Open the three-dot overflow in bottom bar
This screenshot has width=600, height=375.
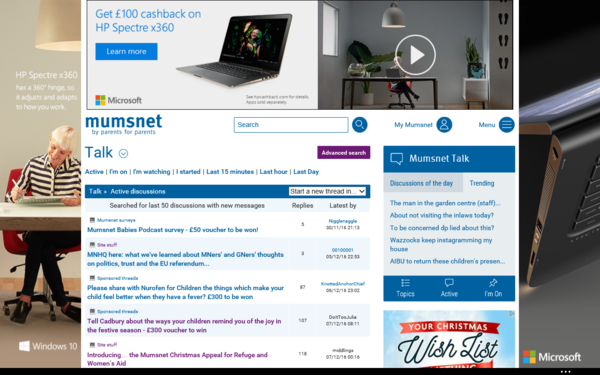(566, 372)
